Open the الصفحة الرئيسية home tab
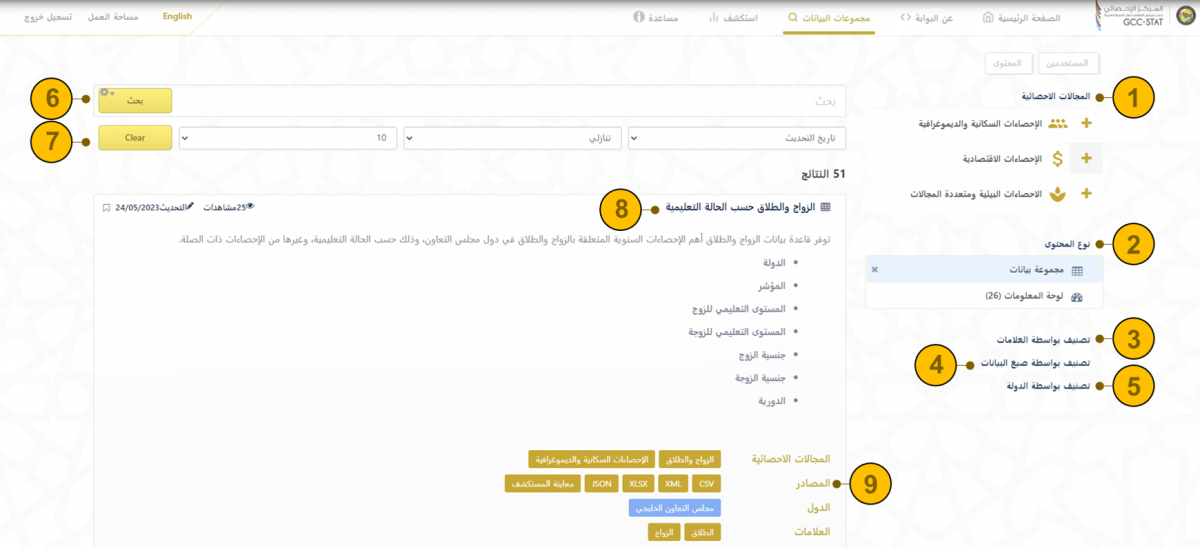The height and width of the screenshot is (548, 1200). pyautogui.click(x=1021, y=17)
